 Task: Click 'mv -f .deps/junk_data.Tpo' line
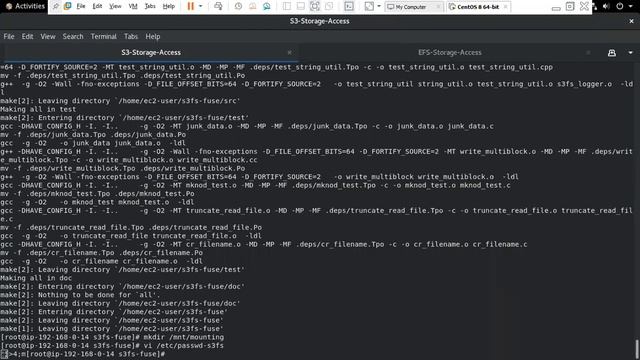(x=93, y=134)
